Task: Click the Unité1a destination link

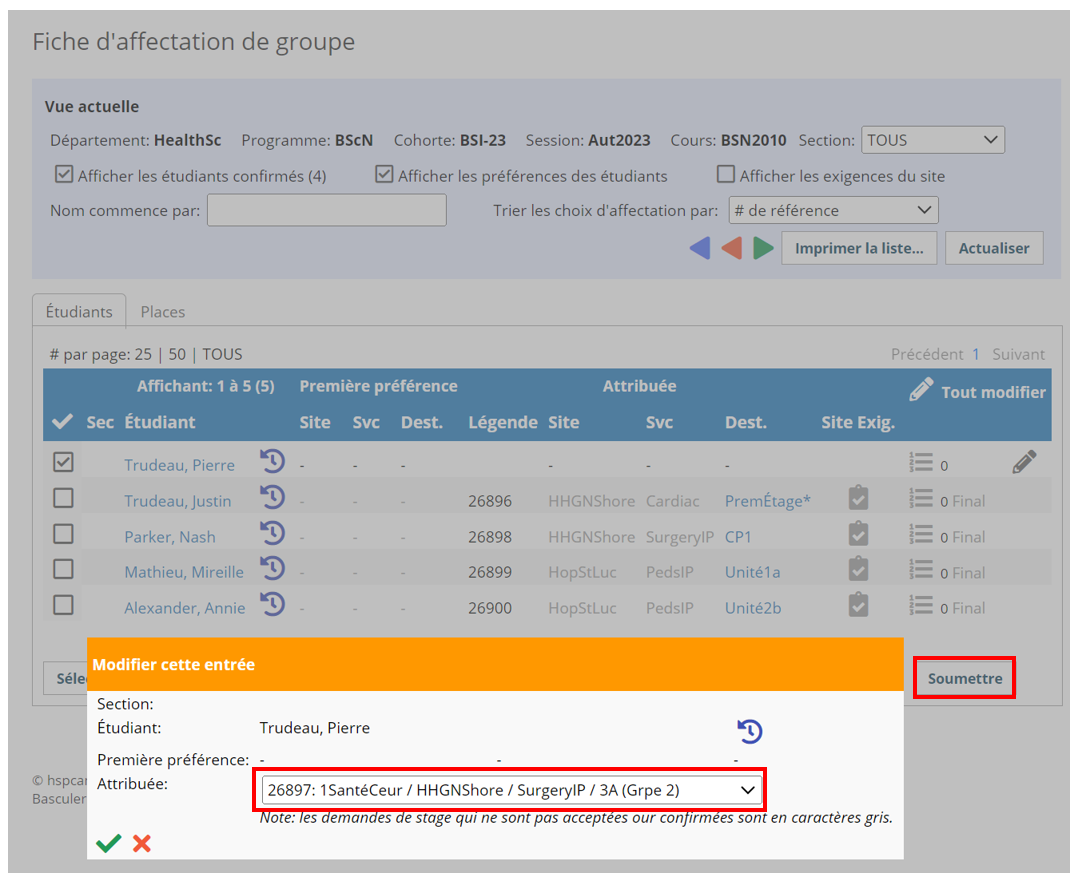Action: [x=753, y=572]
